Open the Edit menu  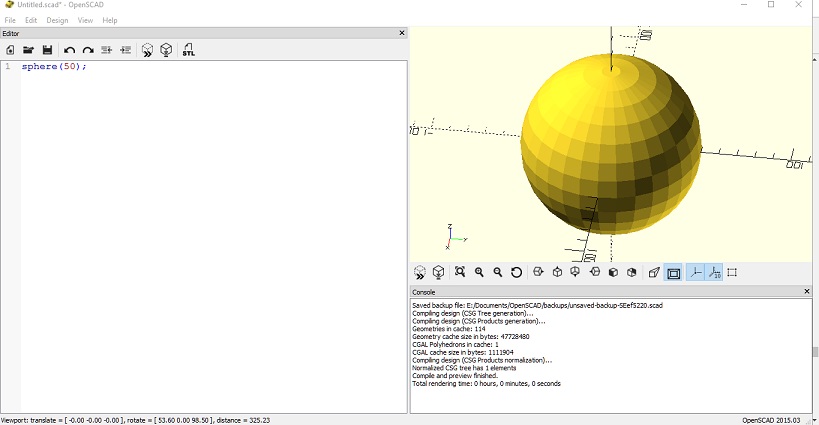(31, 20)
